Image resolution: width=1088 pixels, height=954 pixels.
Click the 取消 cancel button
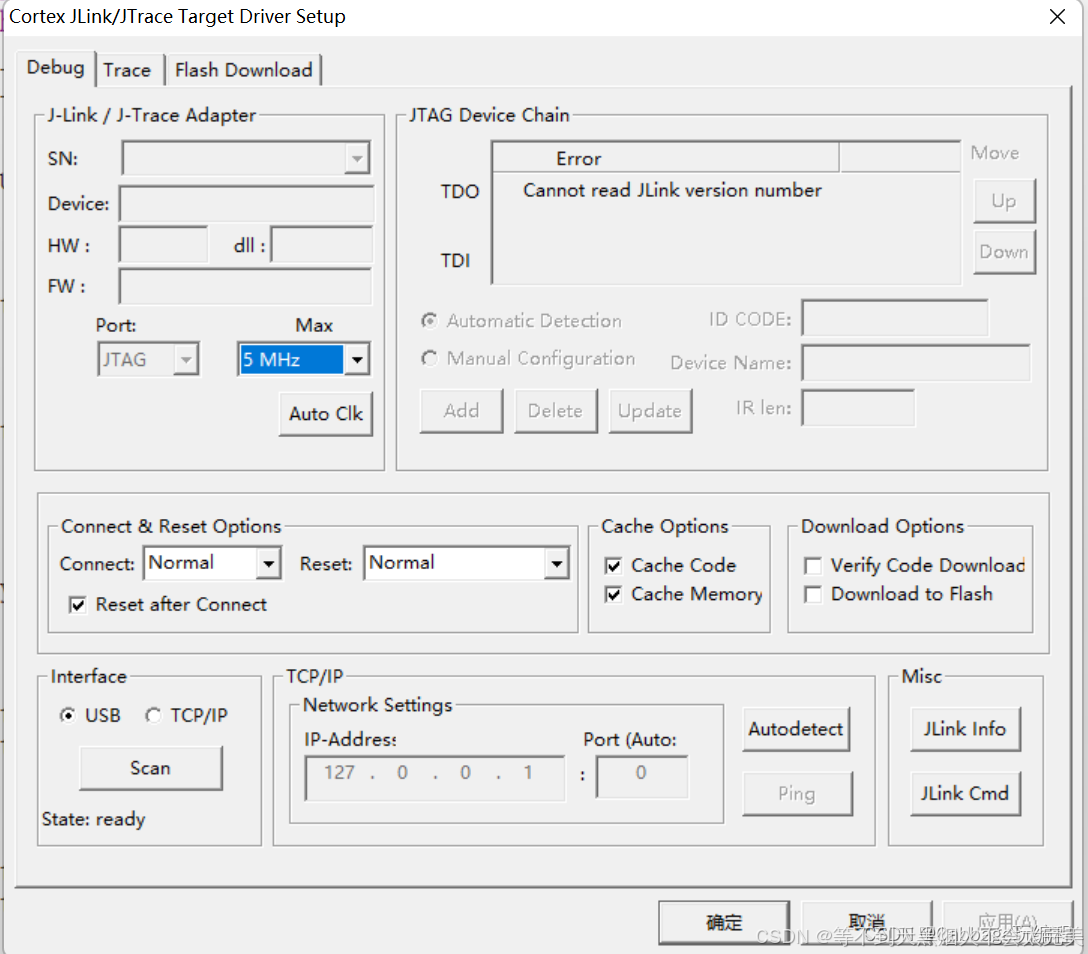pos(866,922)
